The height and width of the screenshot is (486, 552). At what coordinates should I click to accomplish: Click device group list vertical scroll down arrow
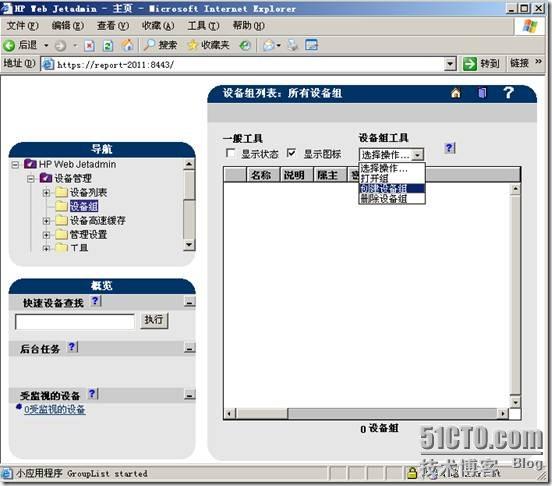coord(515,402)
